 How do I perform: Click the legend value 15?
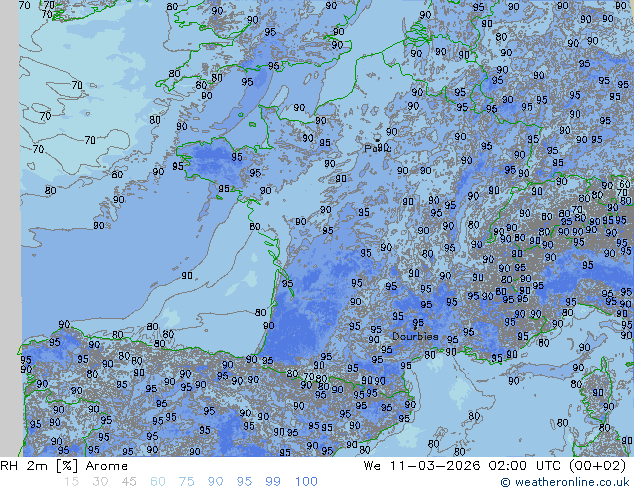[x=71, y=482]
